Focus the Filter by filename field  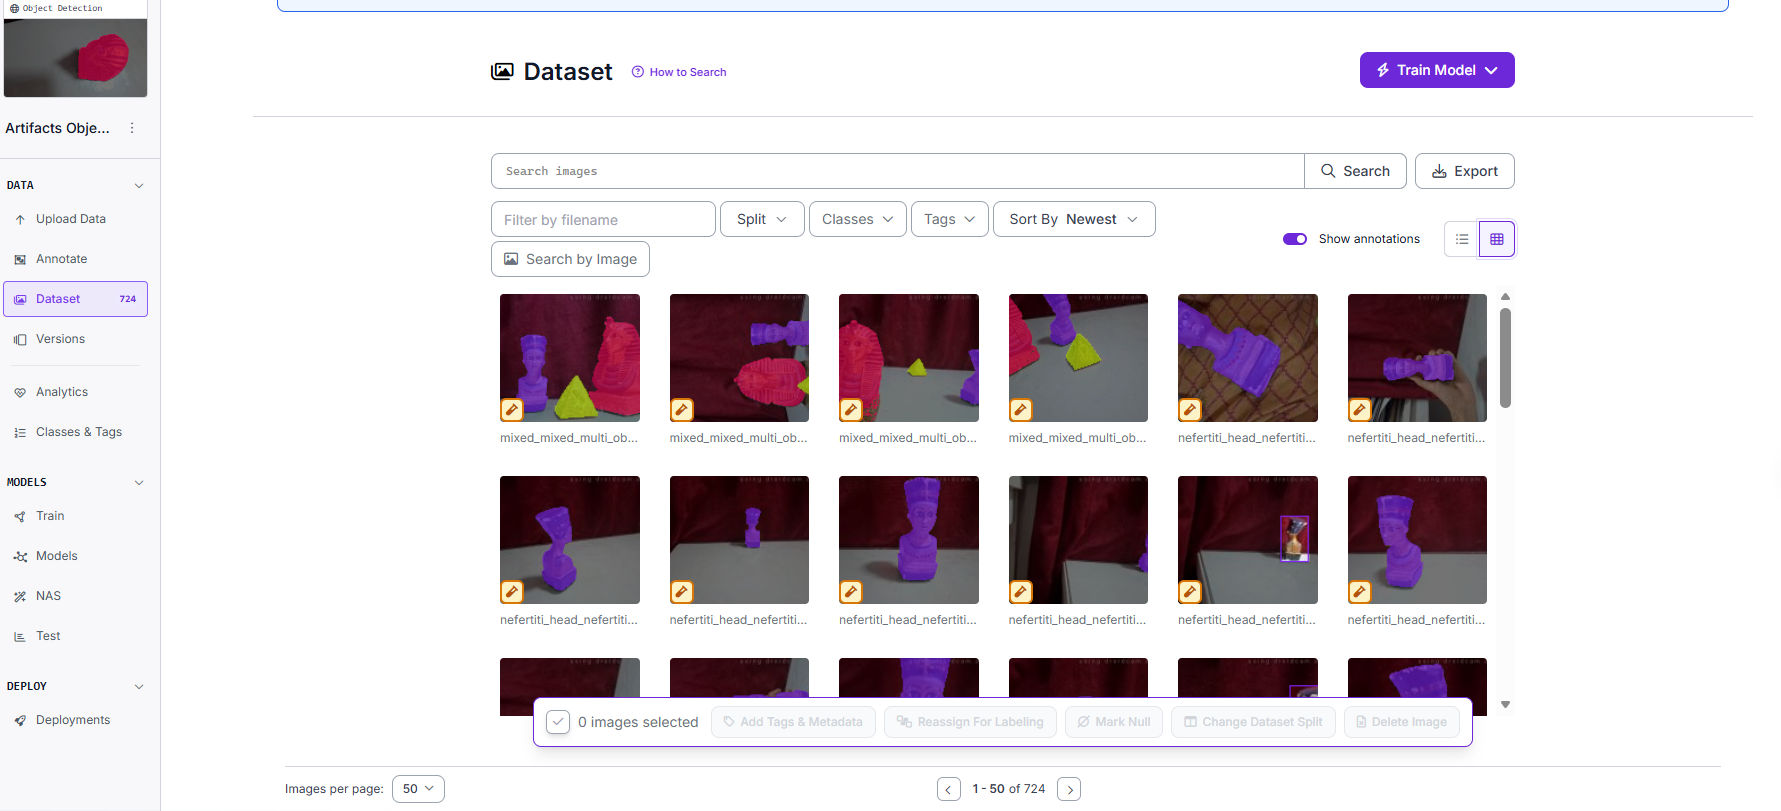(x=603, y=219)
